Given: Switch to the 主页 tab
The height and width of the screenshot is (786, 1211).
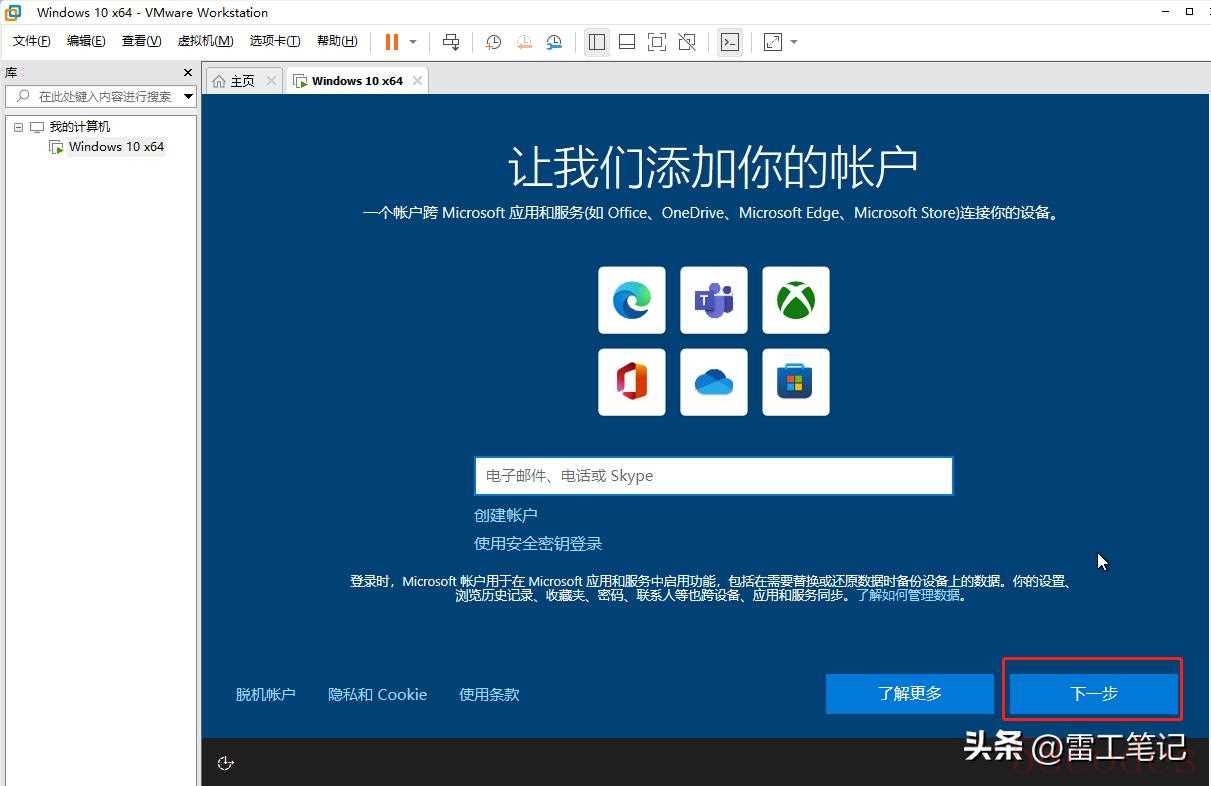Looking at the screenshot, I should pos(235,81).
